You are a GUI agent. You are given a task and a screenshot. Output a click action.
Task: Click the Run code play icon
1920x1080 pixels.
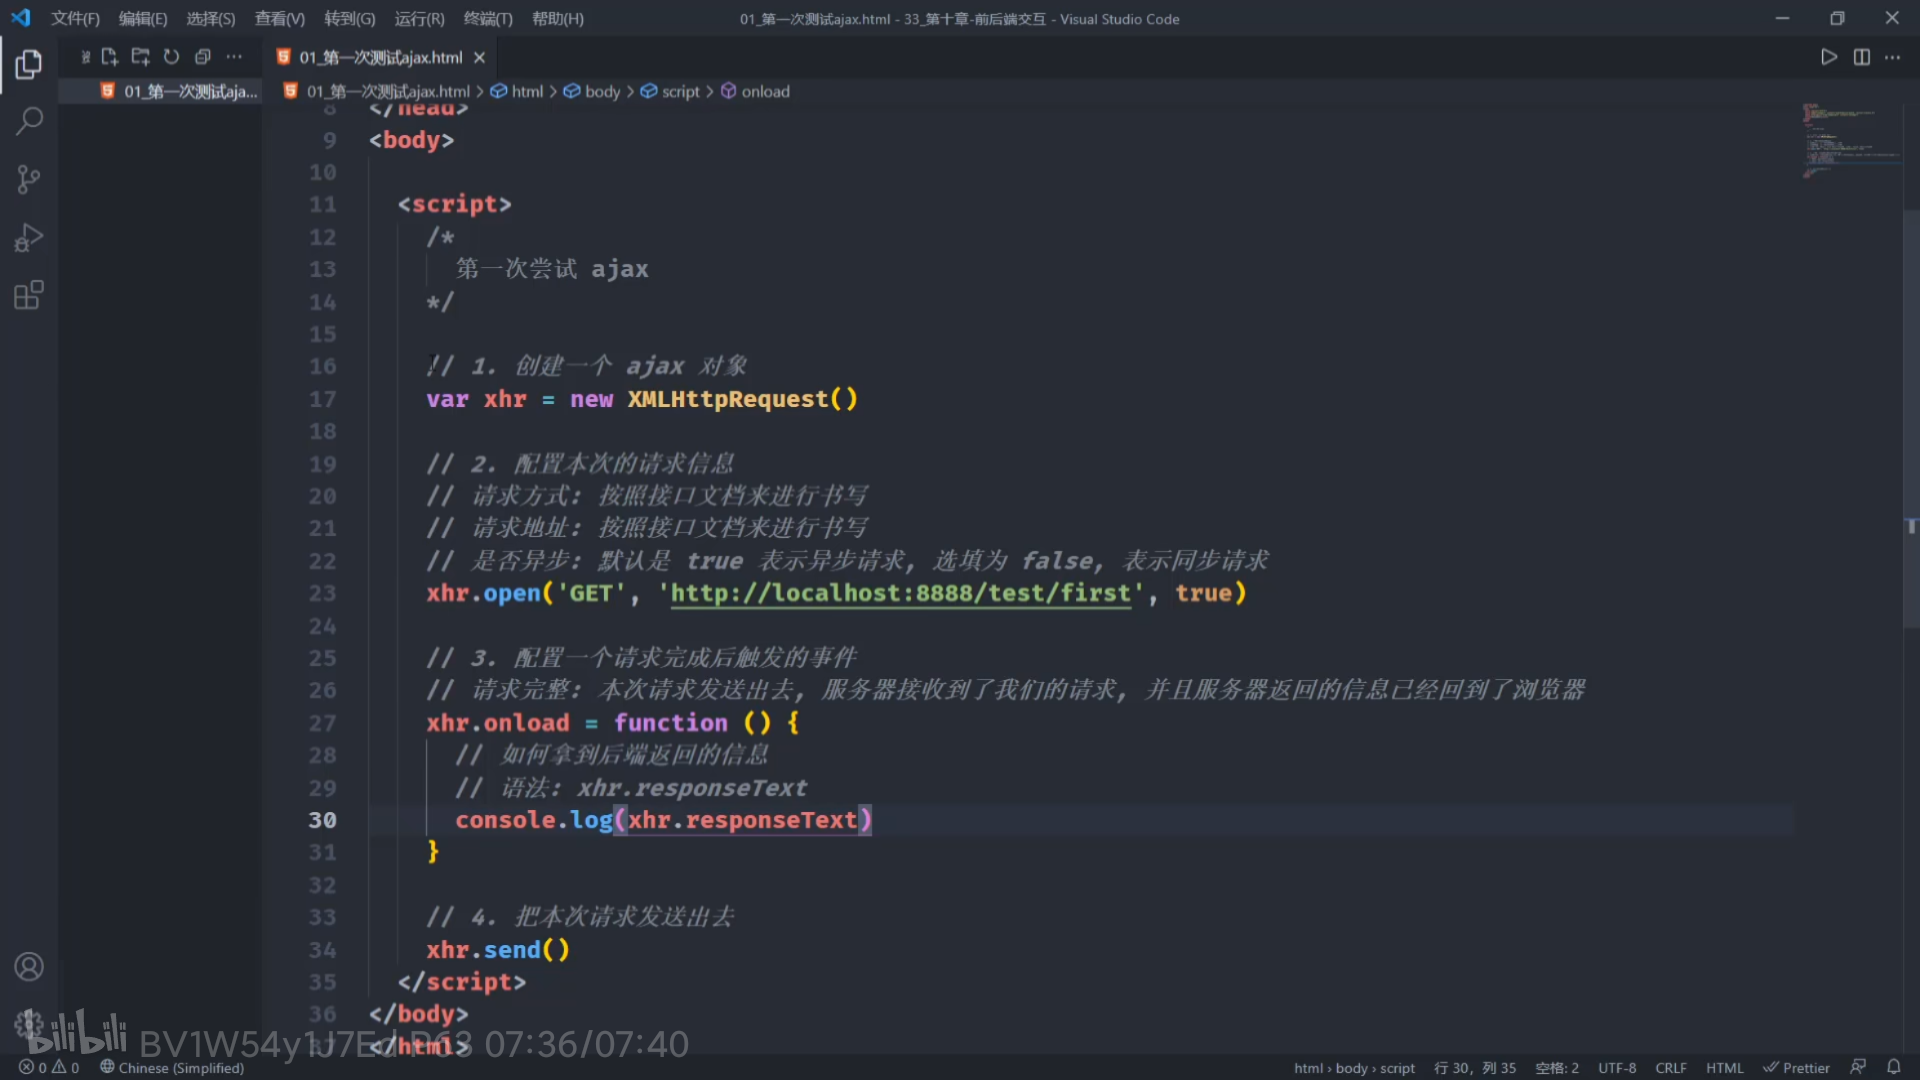click(1829, 57)
